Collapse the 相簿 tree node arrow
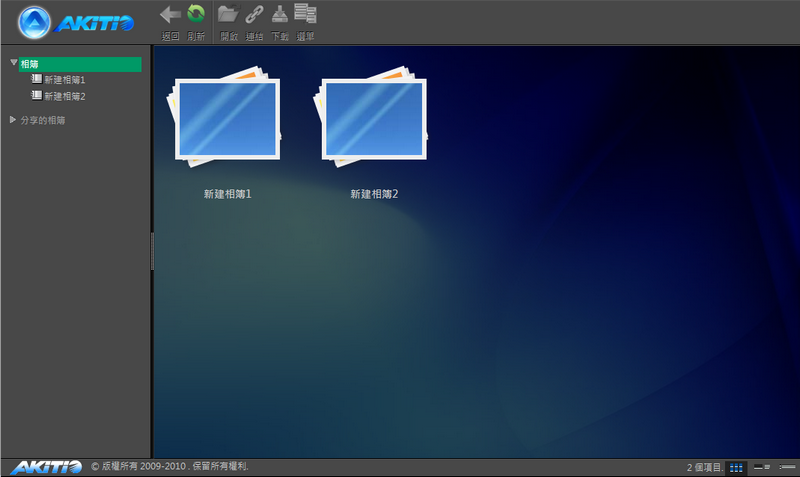 point(13,63)
